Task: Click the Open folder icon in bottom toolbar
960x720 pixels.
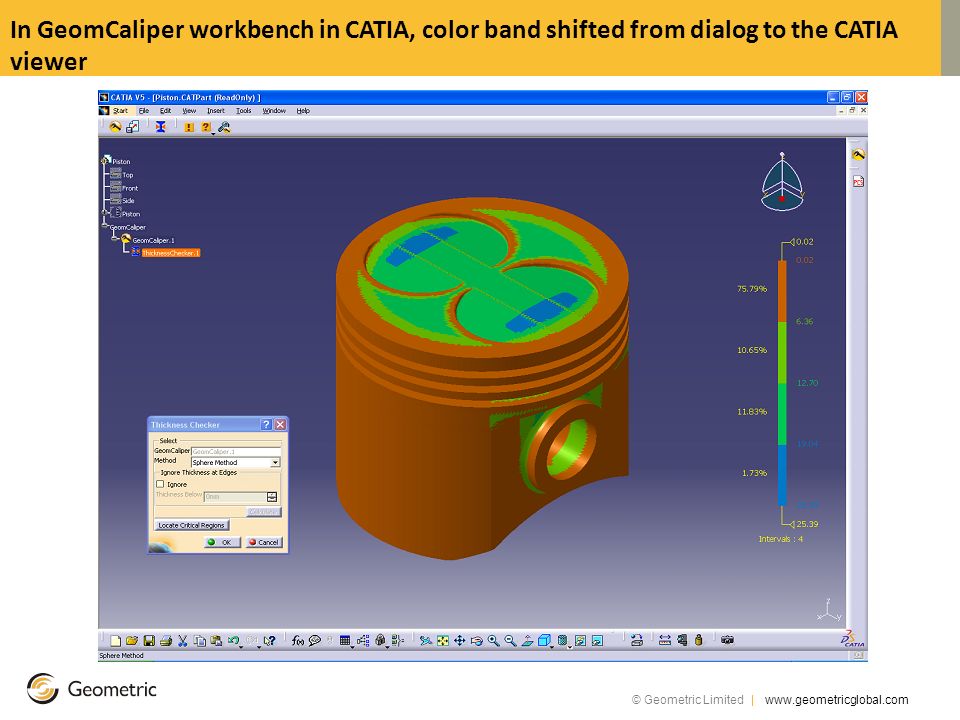Action: (x=132, y=640)
